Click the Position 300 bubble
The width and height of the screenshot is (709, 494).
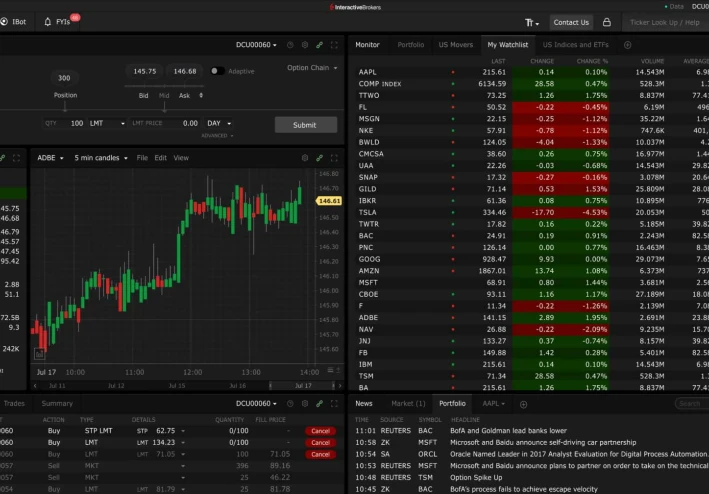[x=64, y=78]
